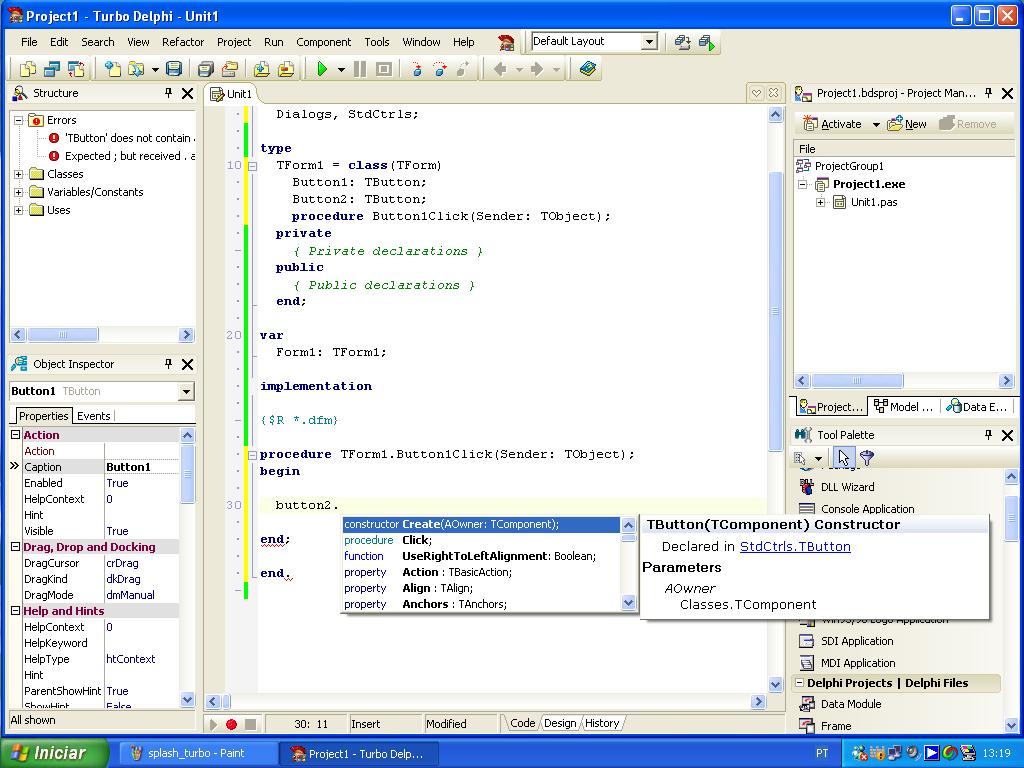Viewport: 1024px width, 768px height.
Task: Open the Run button dropdown arrow
Action: click(341, 69)
